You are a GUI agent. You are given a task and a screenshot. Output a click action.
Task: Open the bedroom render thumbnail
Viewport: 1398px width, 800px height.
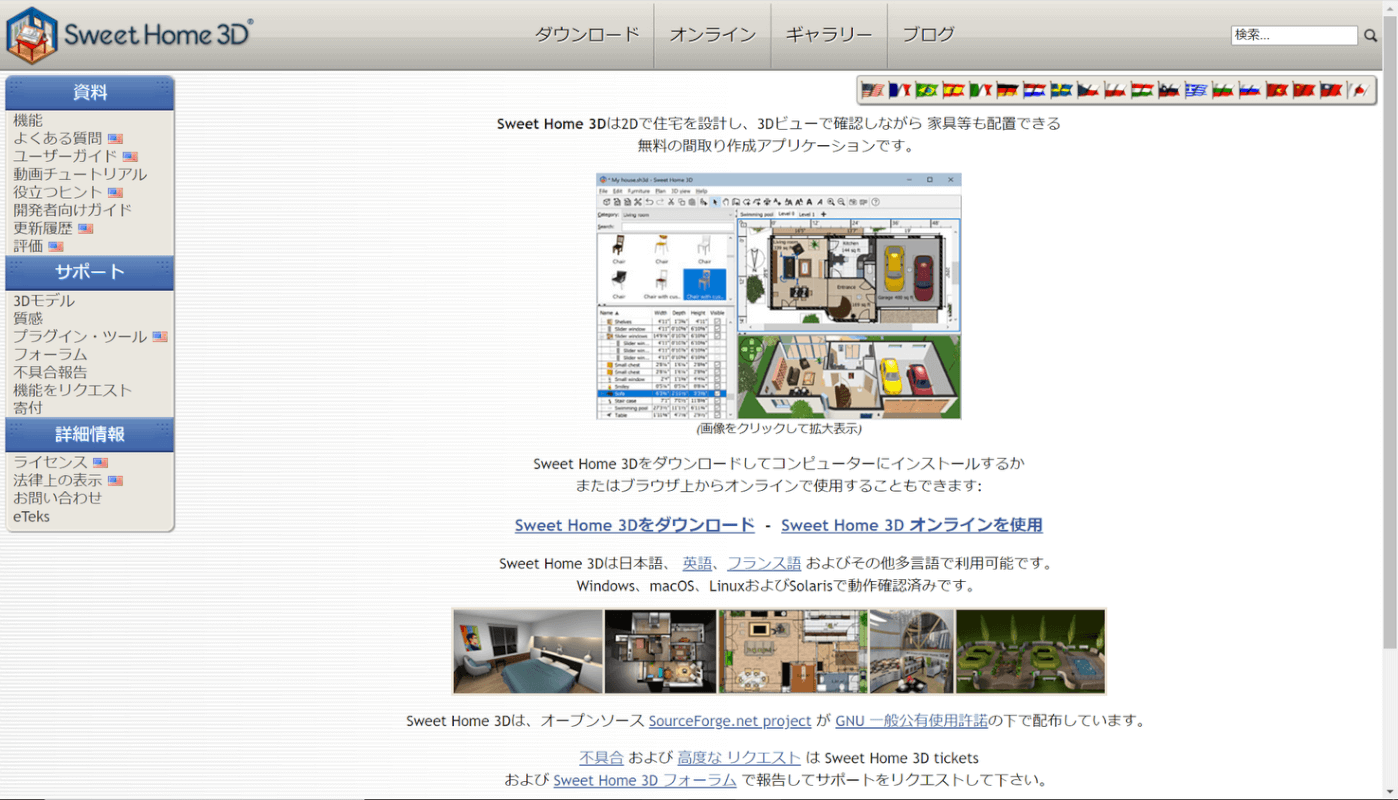click(x=528, y=651)
